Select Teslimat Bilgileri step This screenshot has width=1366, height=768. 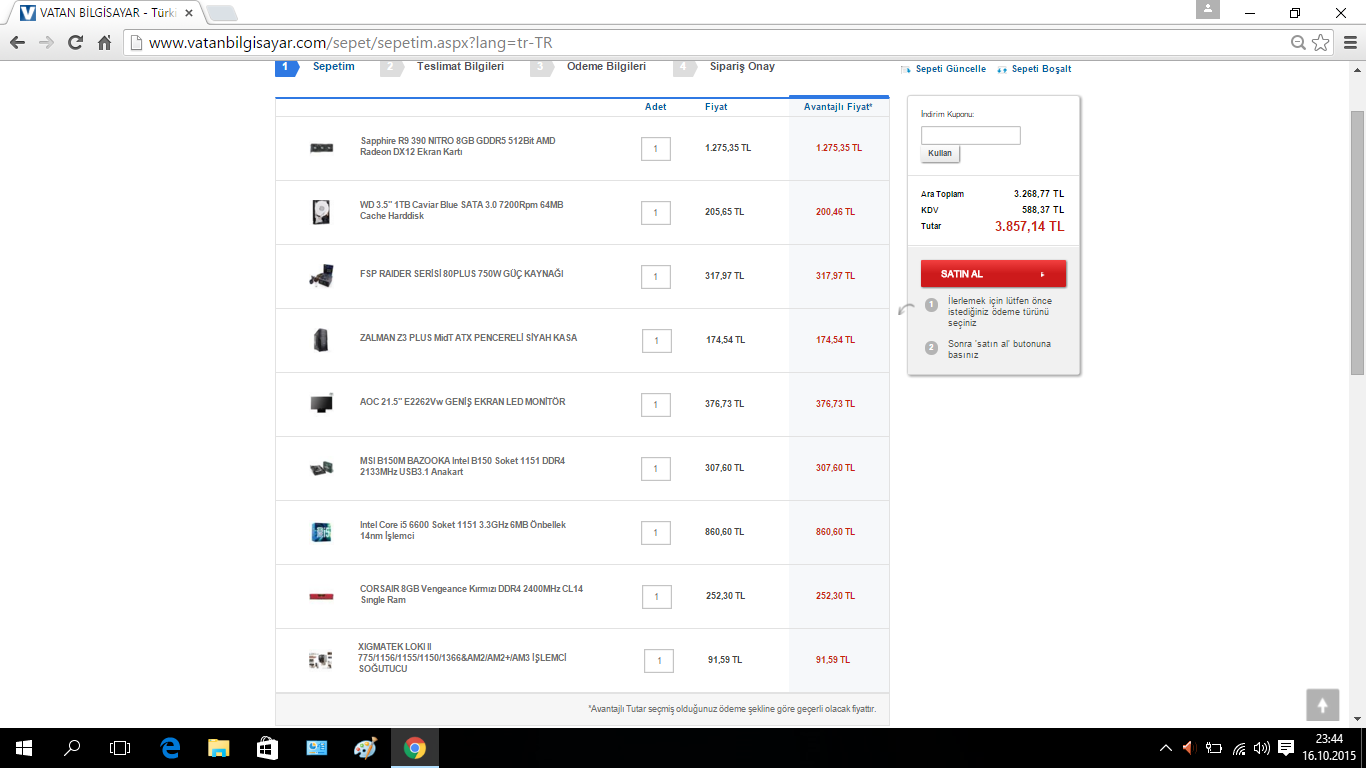(x=460, y=67)
